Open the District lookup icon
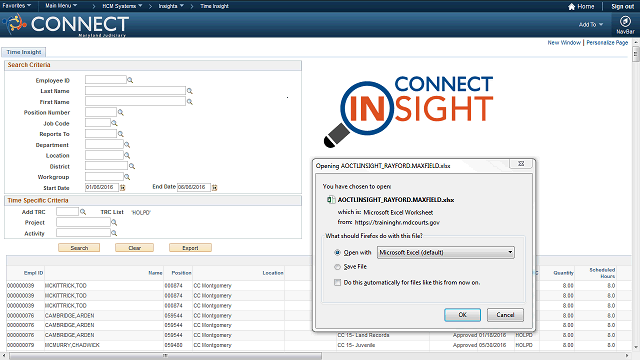Screen dimensions: 640x360 (132, 166)
